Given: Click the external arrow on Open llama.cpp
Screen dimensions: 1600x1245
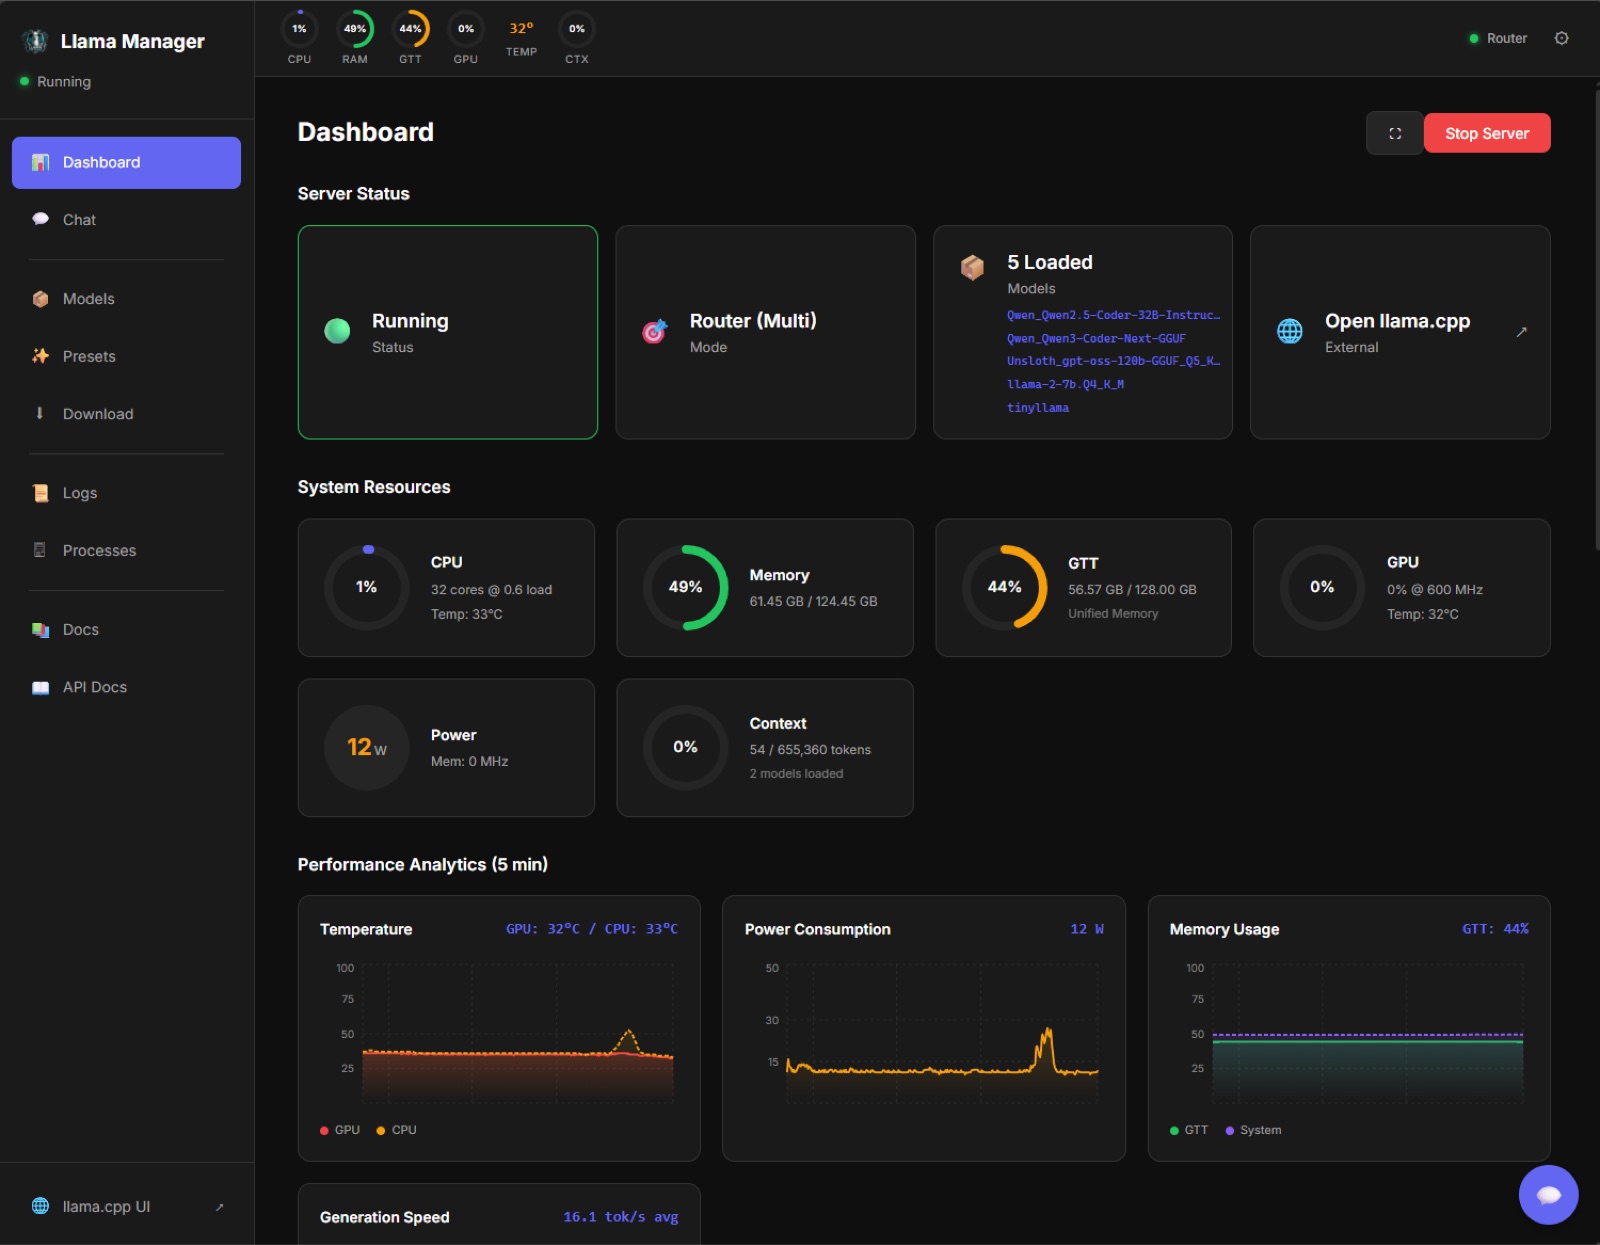Looking at the screenshot, I should pyautogui.click(x=1521, y=332).
